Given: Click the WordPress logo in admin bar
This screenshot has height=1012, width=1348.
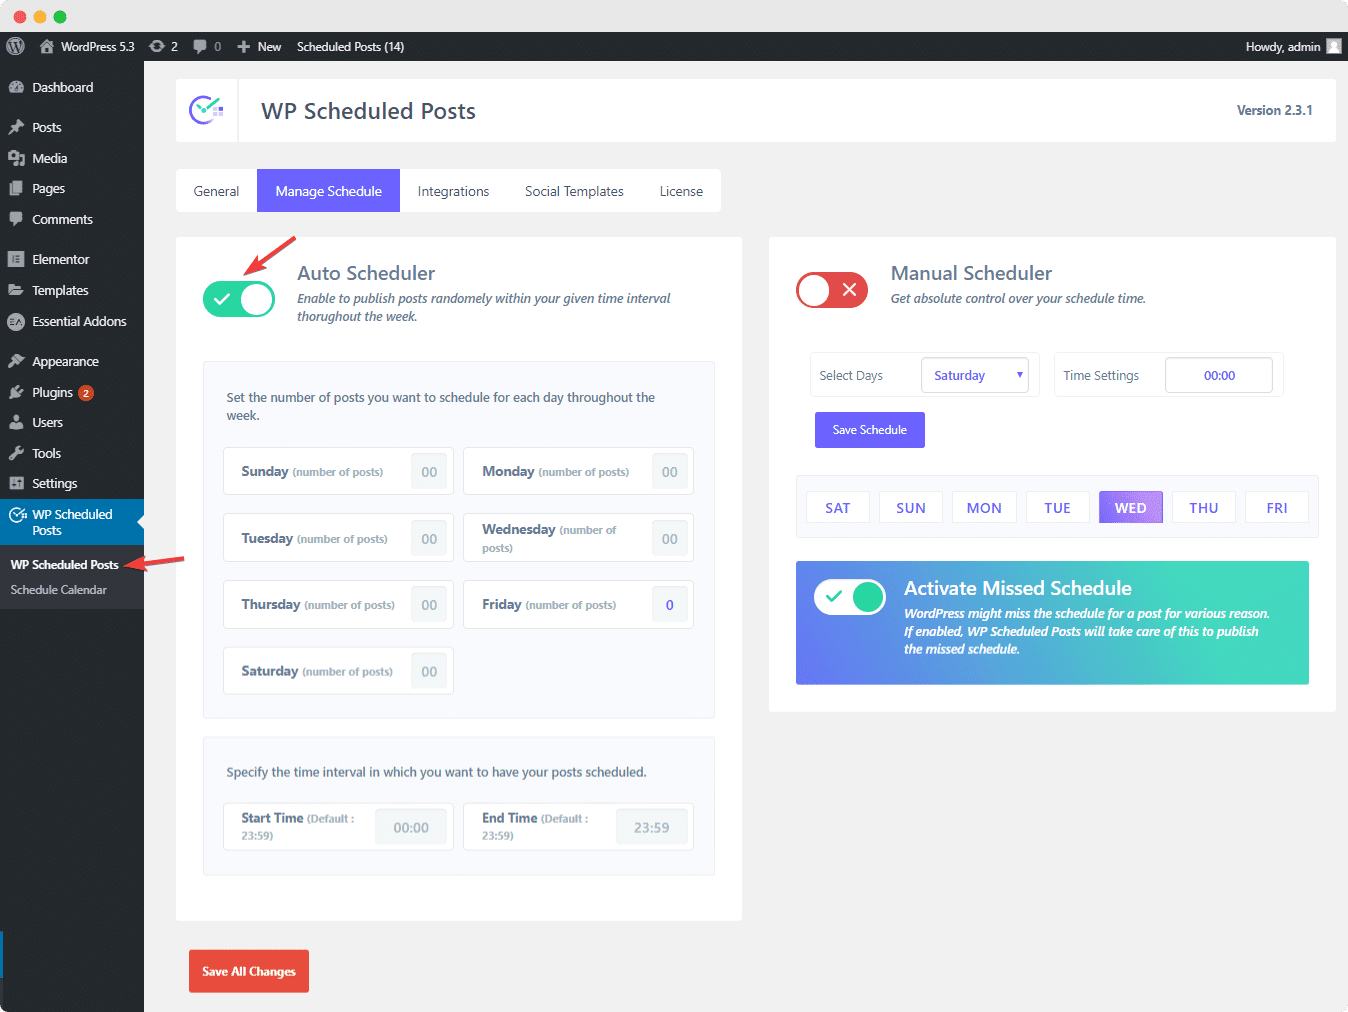Looking at the screenshot, I should coord(15,46).
